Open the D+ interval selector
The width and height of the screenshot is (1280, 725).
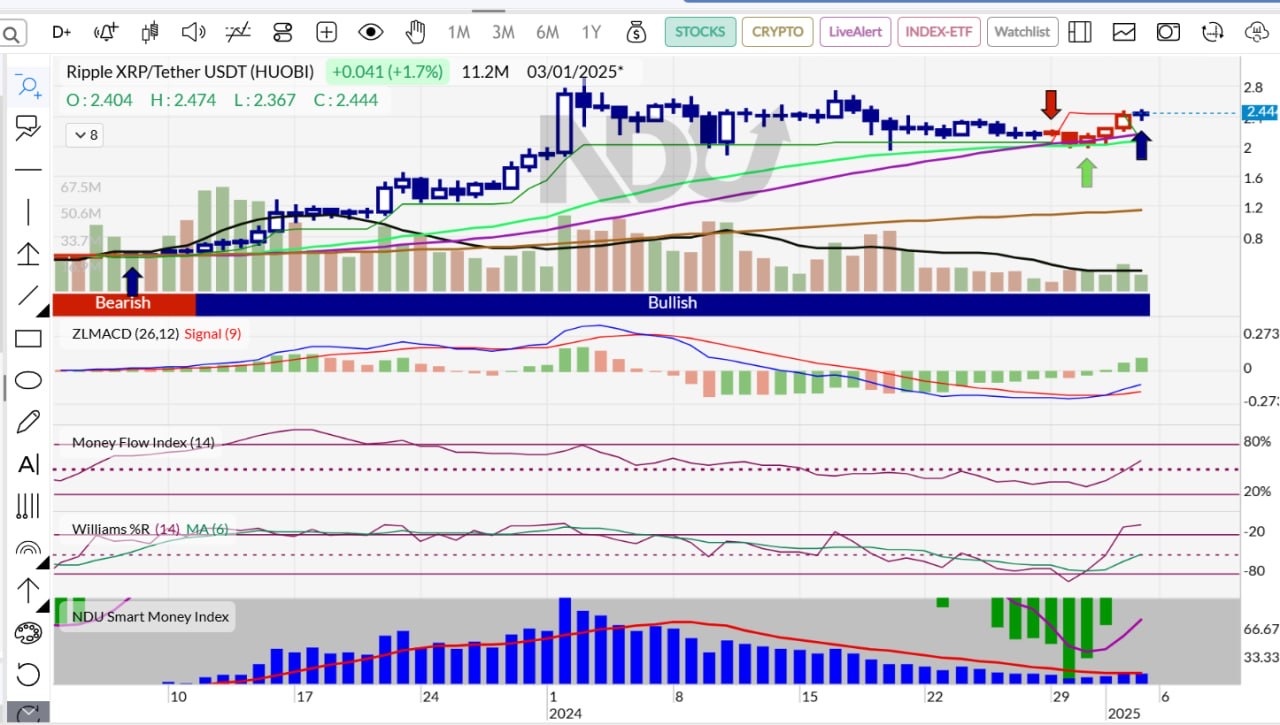[x=61, y=32]
